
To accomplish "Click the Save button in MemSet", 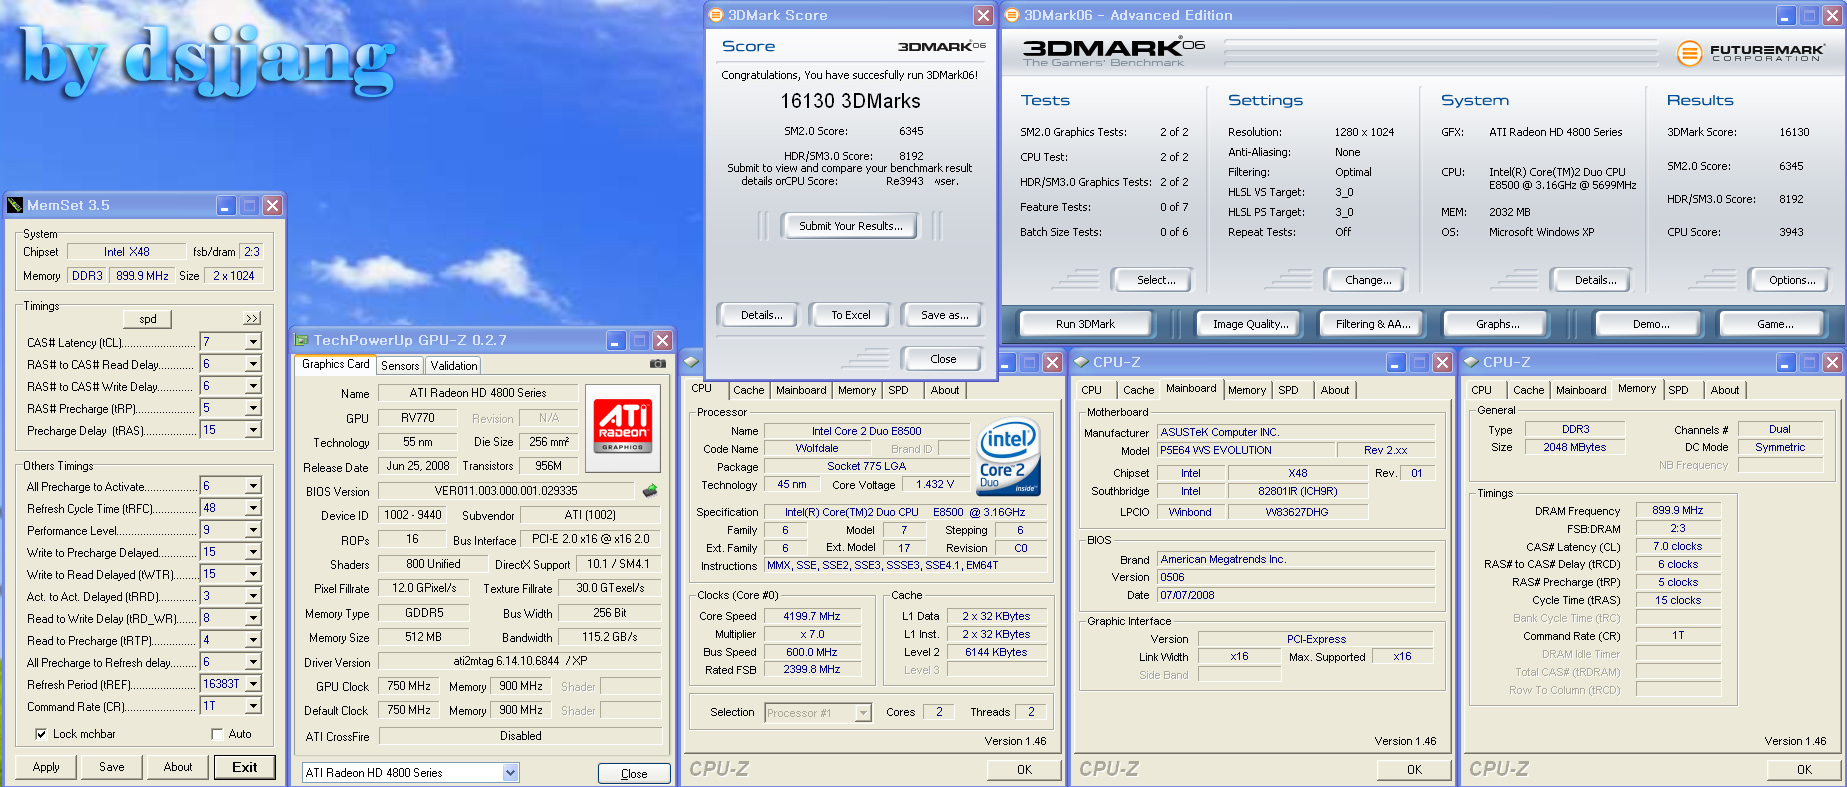I will pyautogui.click(x=111, y=767).
